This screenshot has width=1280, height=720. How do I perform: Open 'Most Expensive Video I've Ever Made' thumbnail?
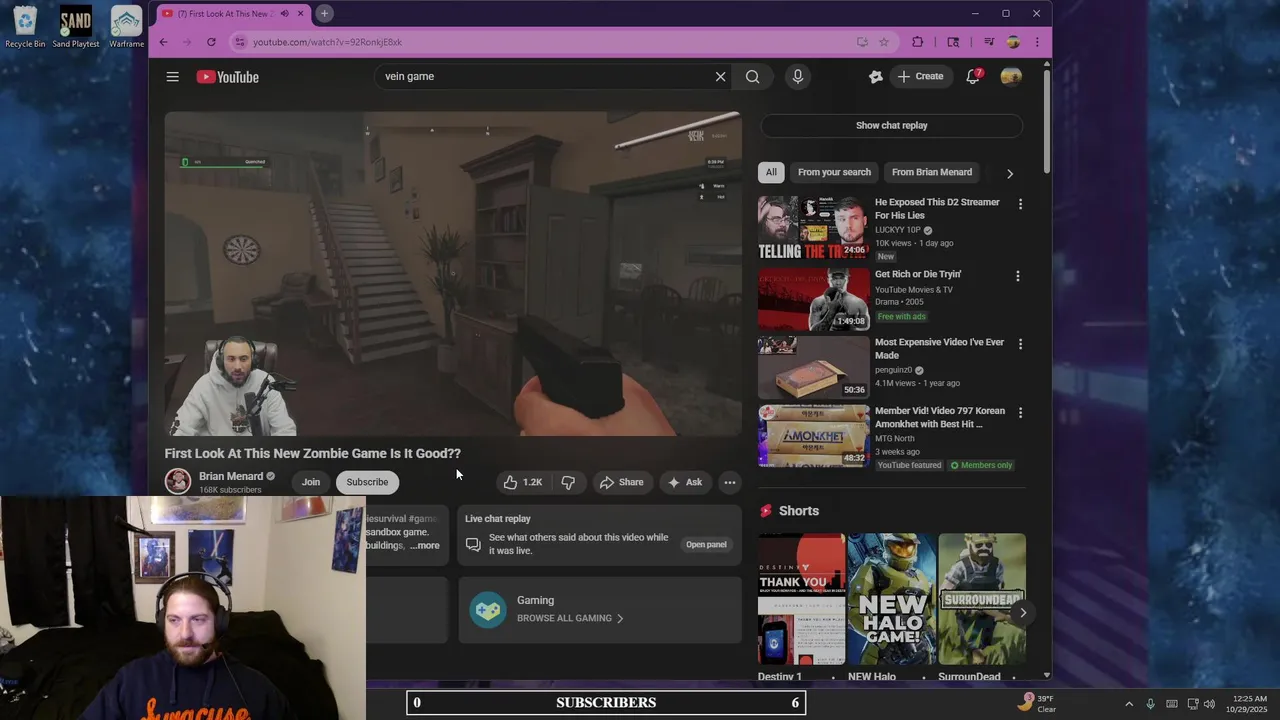814,367
